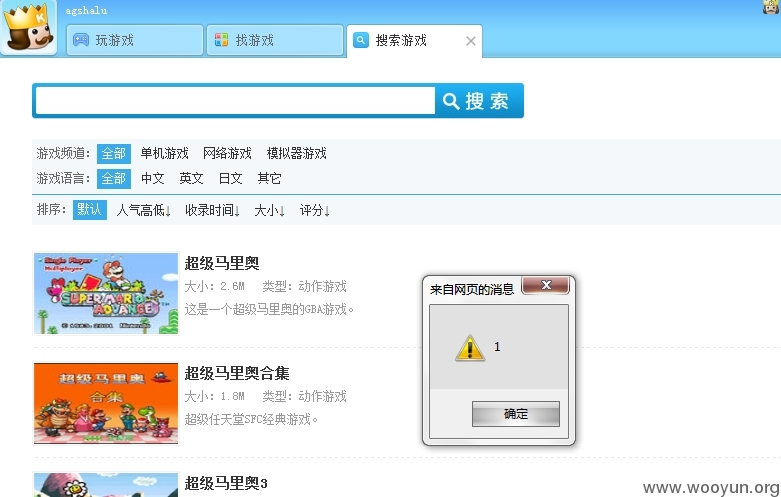This screenshot has height=497, width=781.
Task: Sort results by 大小
Action: (269, 210)
